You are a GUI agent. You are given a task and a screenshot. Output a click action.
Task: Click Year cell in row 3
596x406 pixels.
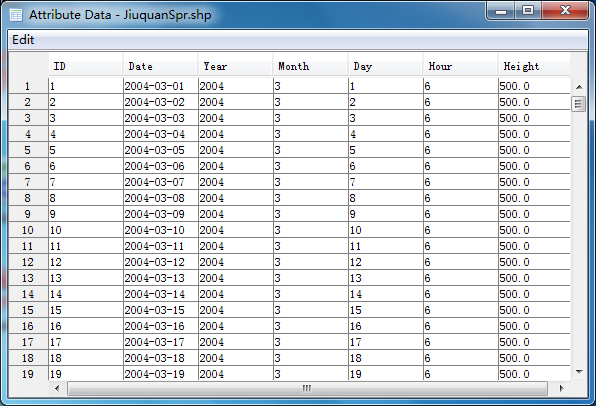[236, 118]
